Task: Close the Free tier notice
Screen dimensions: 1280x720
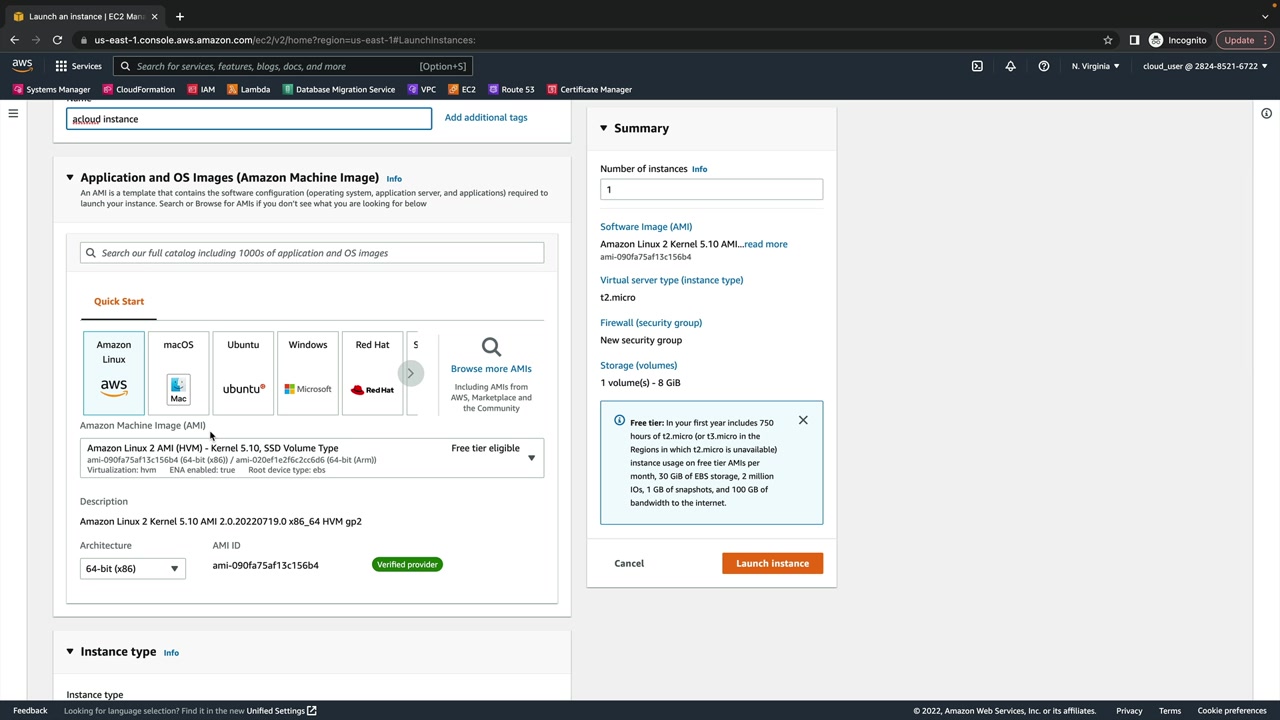Action: coord(803,420)
